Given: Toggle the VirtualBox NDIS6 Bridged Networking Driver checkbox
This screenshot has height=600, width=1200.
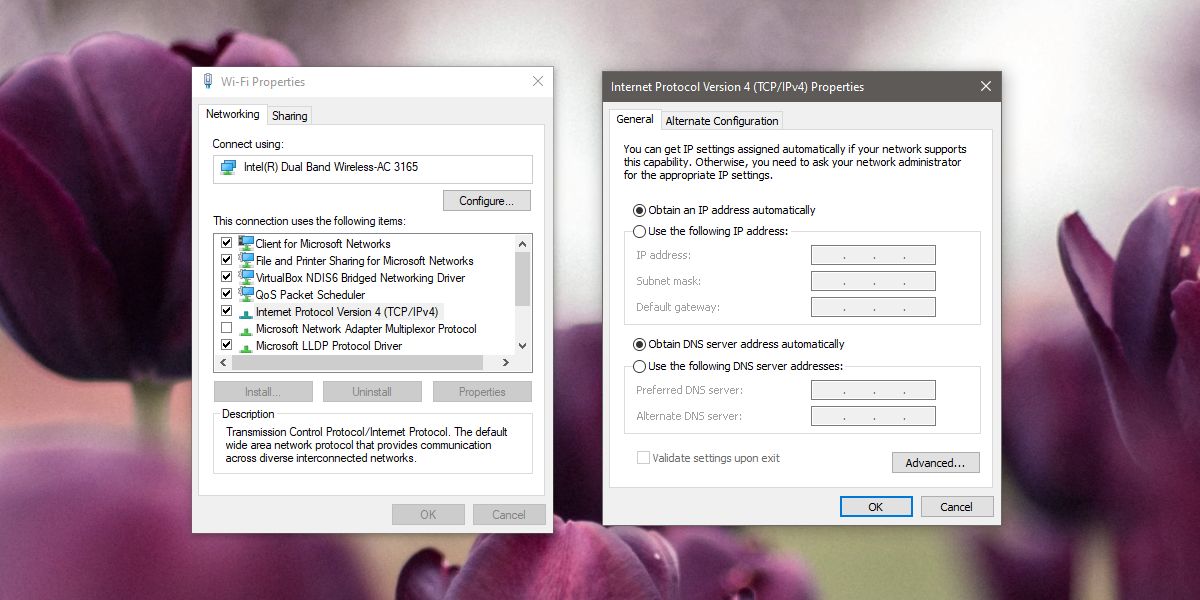Looking at the screenshot, I should tap(226, 277).
